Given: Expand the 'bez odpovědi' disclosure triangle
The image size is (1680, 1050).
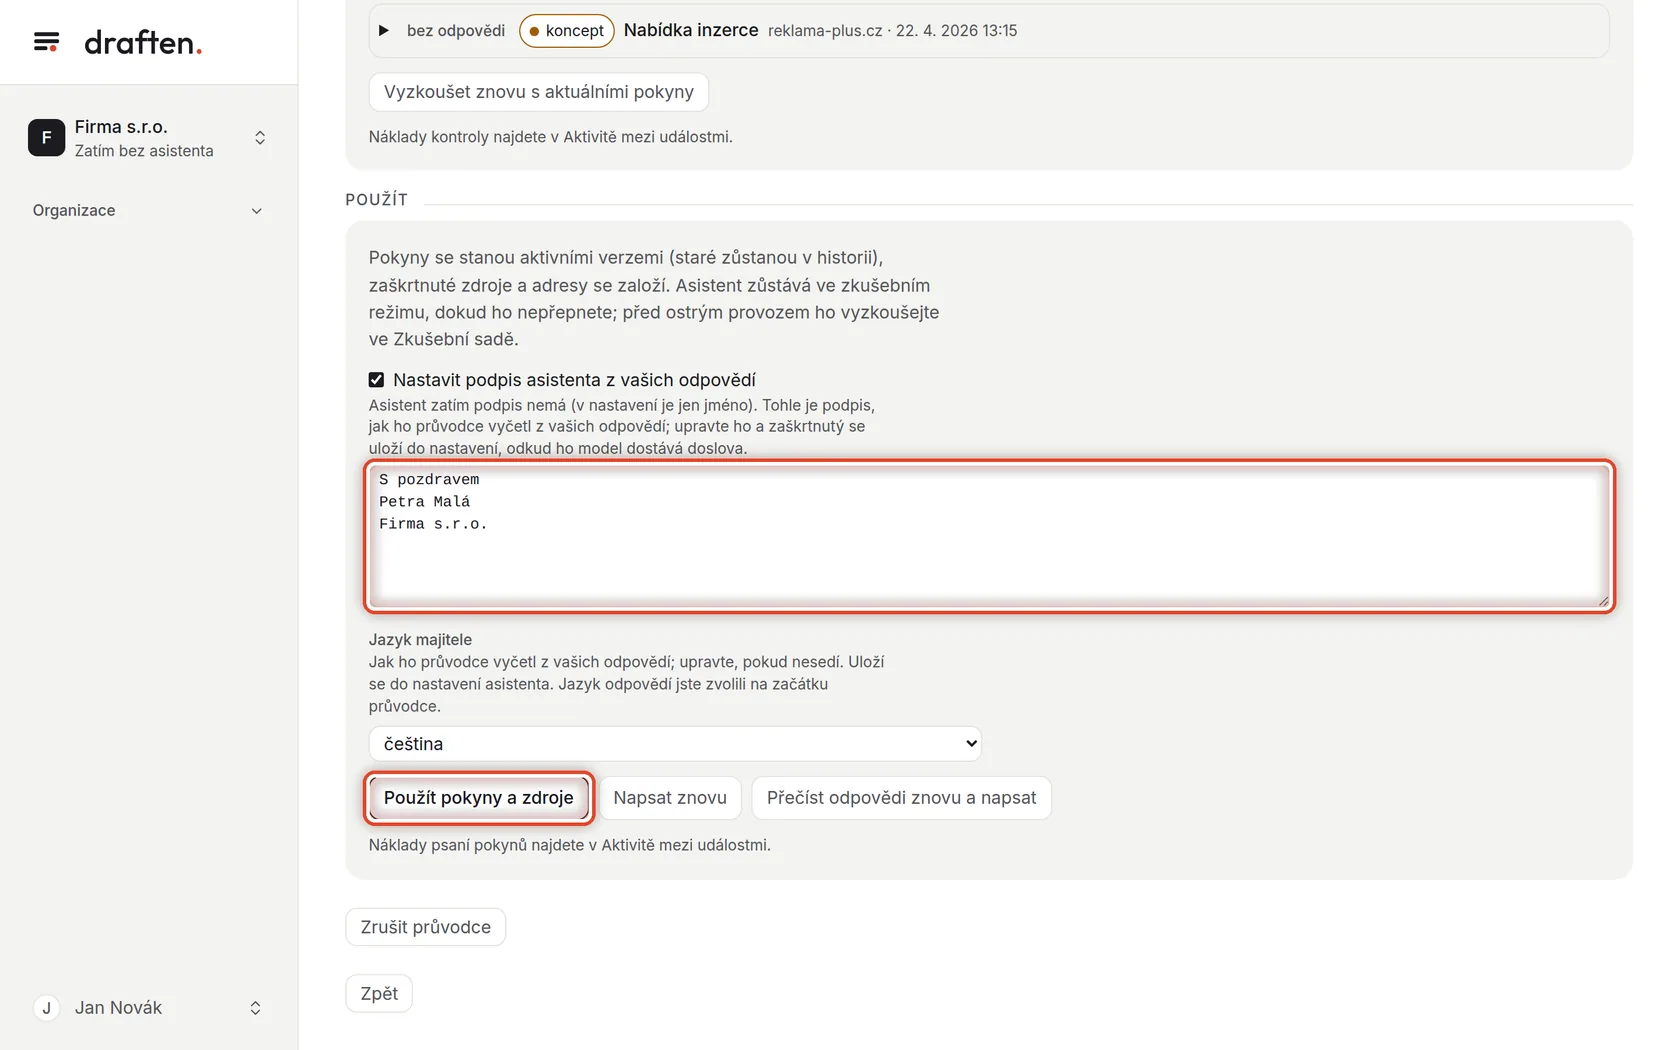Looking at the screenshot, I should click(383, 31).
